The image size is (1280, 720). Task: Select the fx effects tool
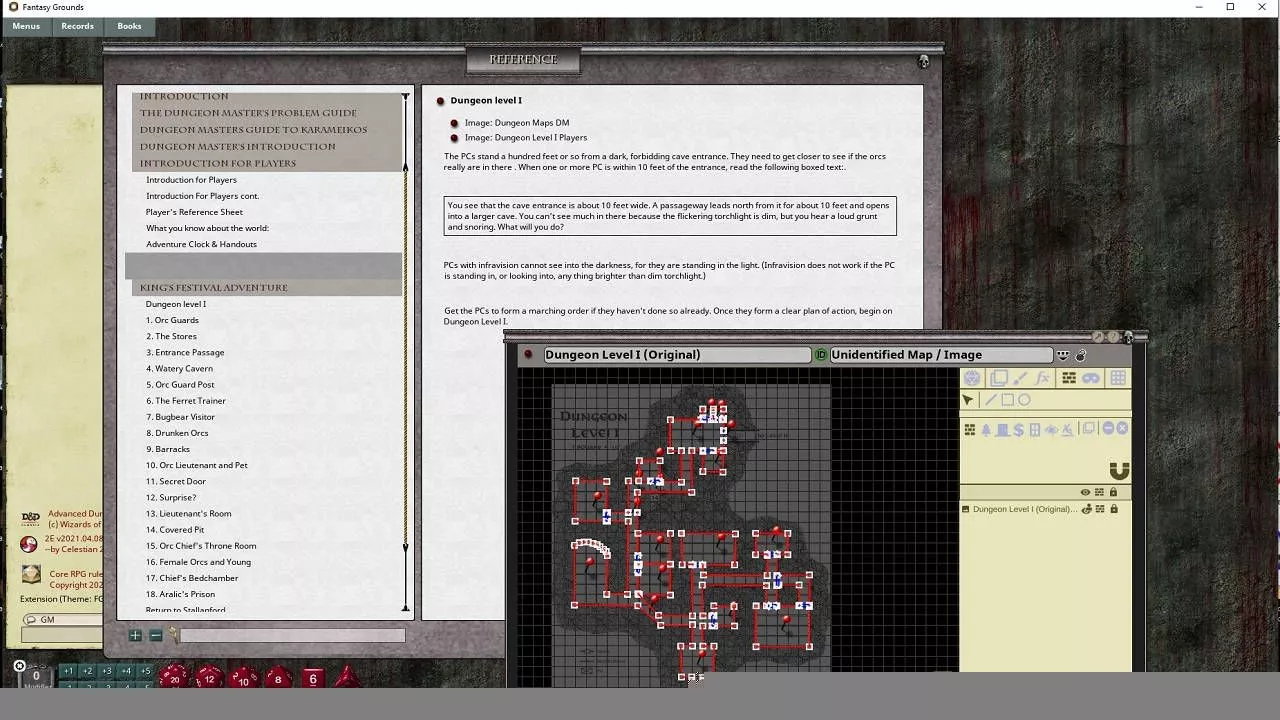click(x=1043, y=378)
